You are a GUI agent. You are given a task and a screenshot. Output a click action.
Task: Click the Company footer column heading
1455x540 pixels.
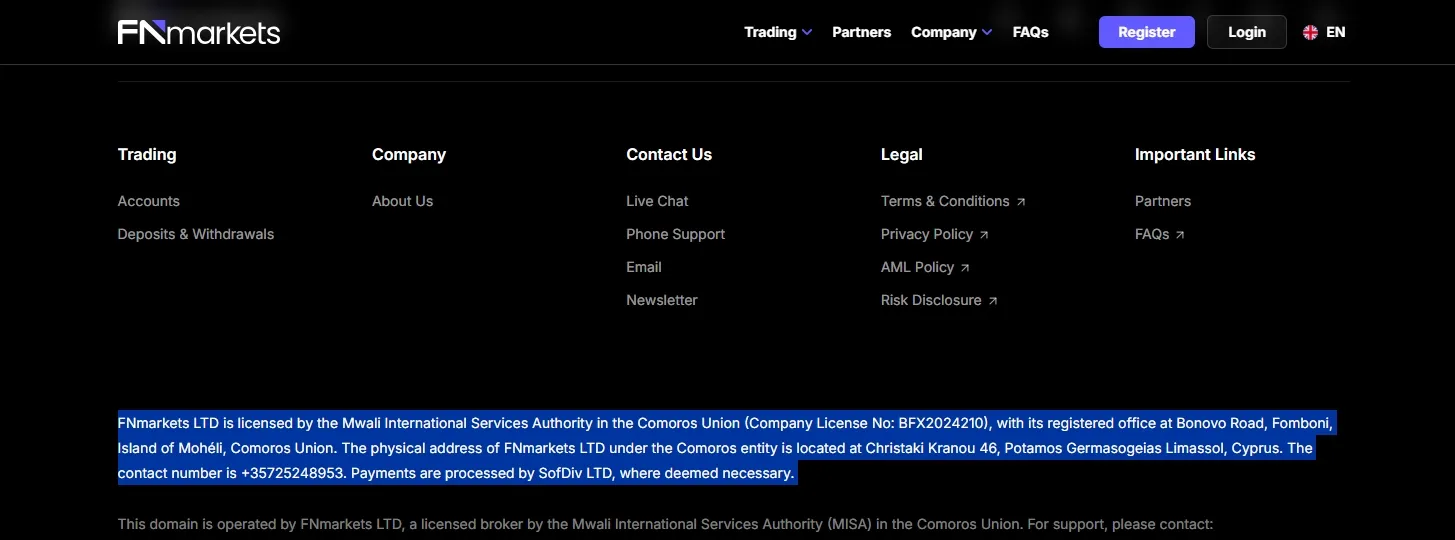[409, 154]
